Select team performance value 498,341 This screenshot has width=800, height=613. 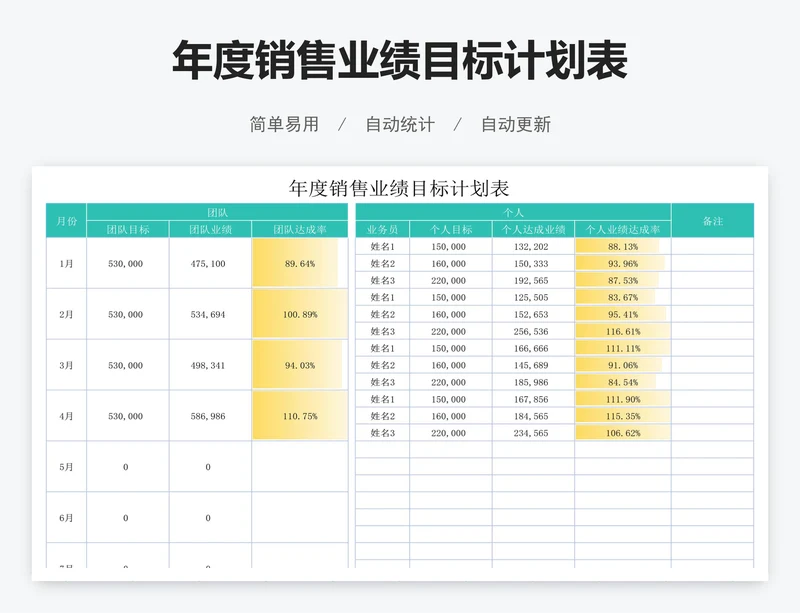[208, 365]
